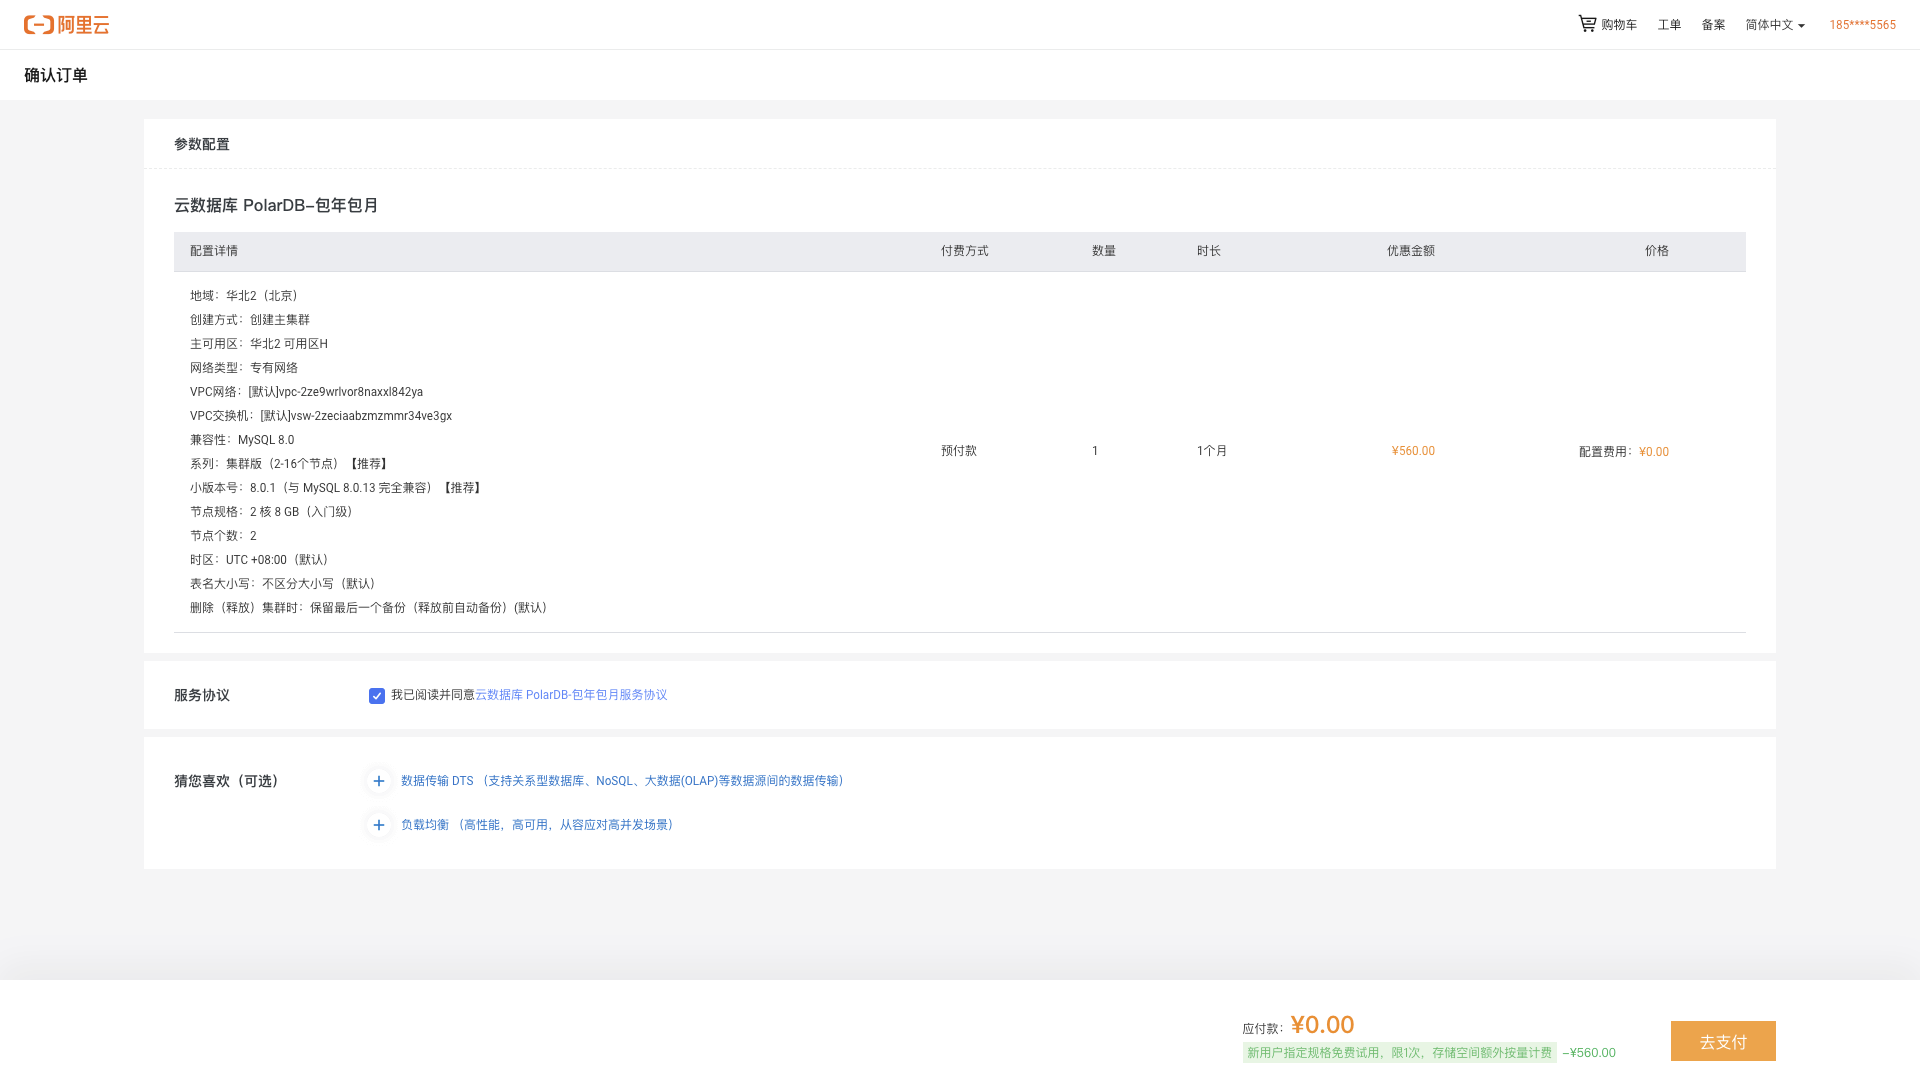The image size is (1920, 1080).
Task: Open account menu 185****5565
Action: pos(1862,25)
